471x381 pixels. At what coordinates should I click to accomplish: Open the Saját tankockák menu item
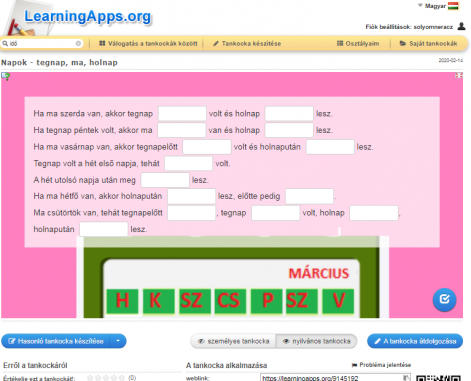coord(428,43)
